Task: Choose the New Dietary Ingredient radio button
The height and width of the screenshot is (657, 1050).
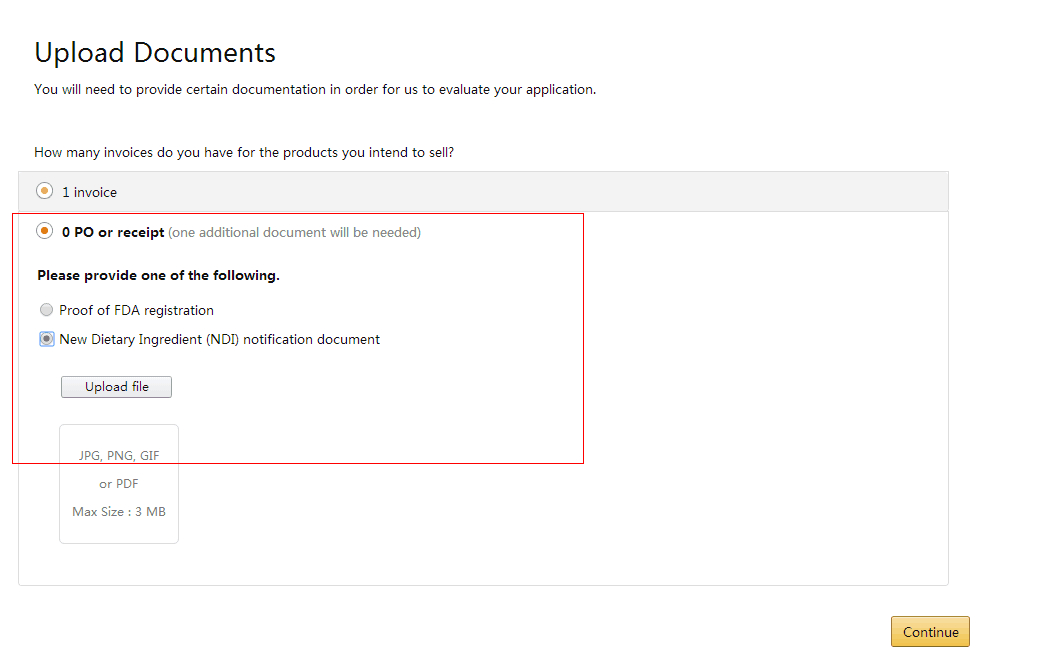Action: [x=47, y=339]
